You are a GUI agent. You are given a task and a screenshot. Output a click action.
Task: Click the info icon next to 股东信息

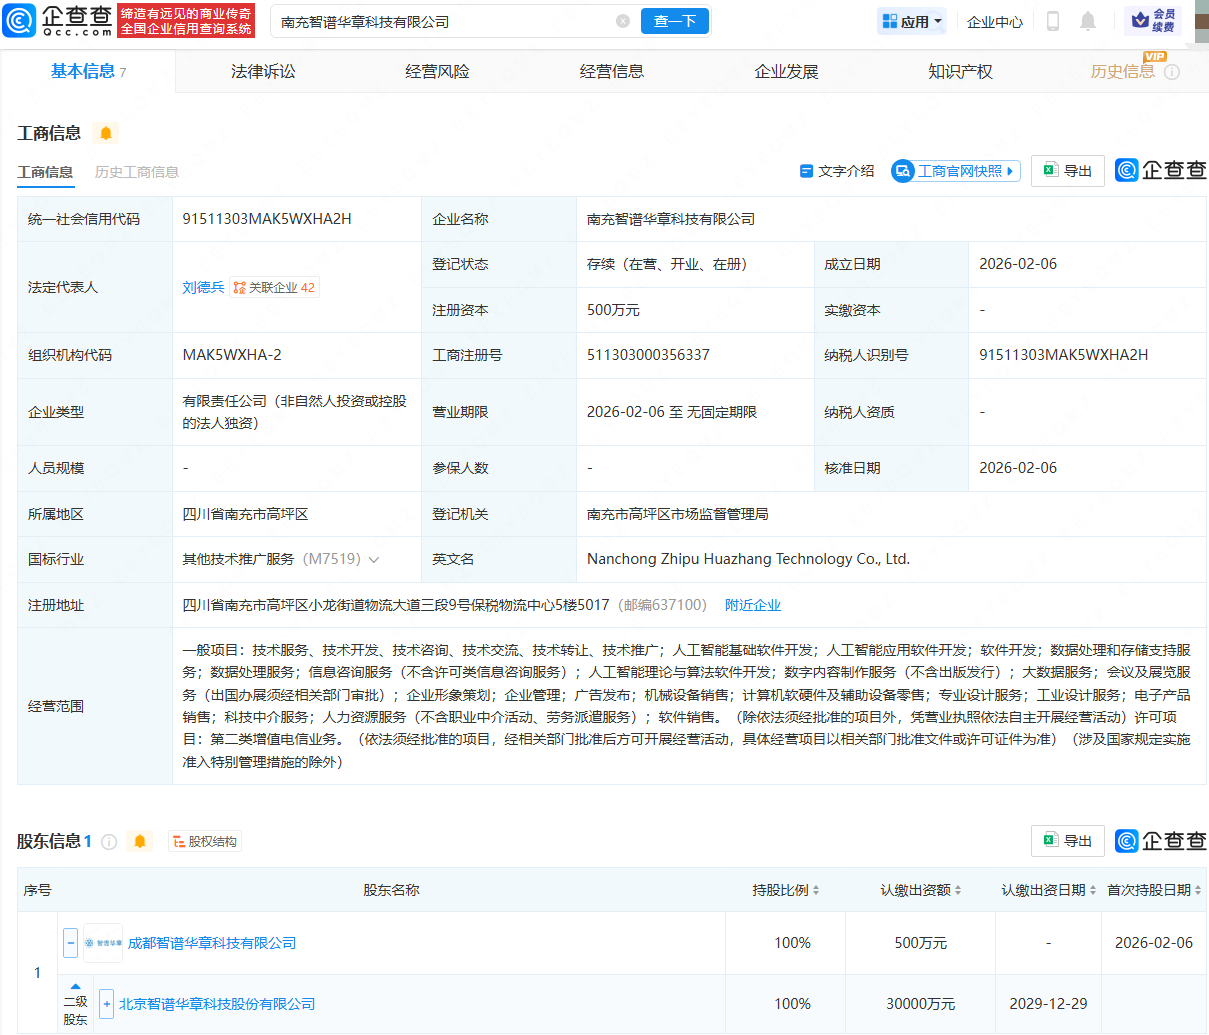(x=109, y=841)
